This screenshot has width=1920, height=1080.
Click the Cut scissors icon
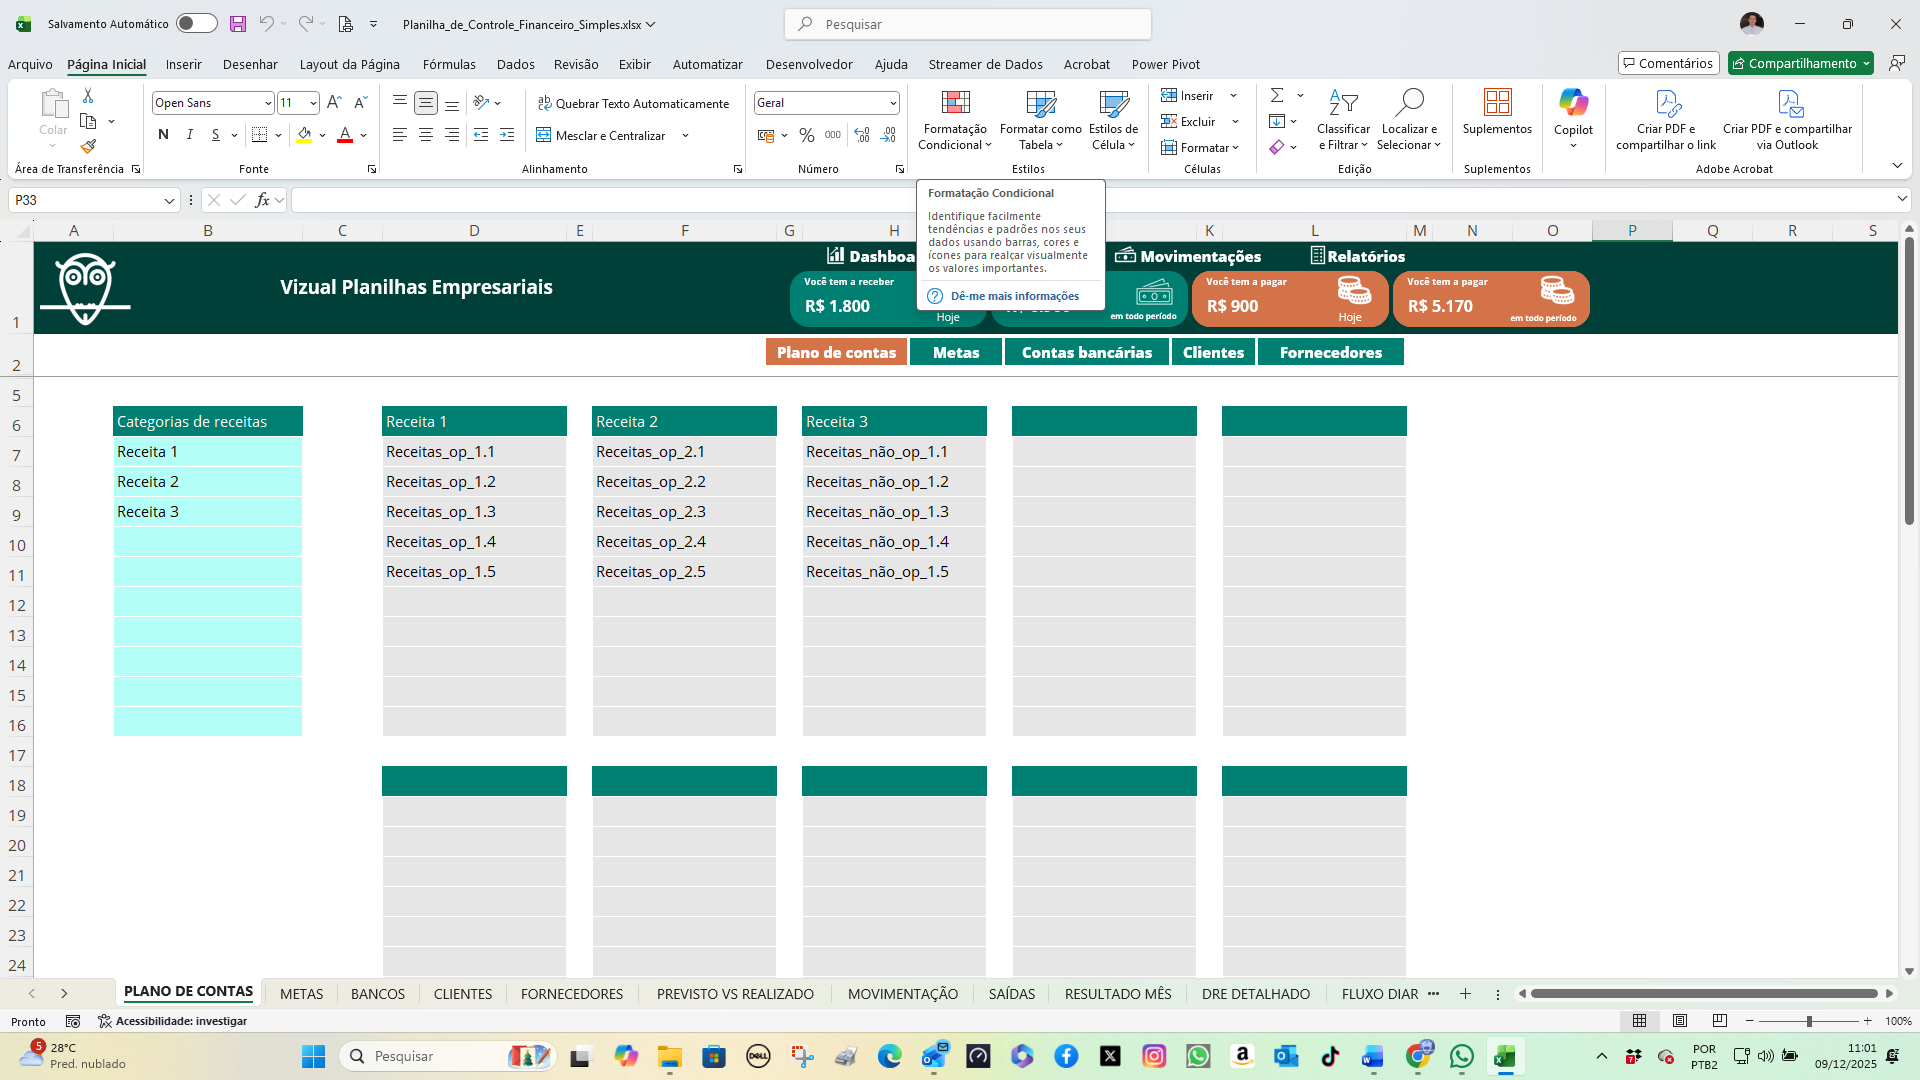(x=88, y=95)
